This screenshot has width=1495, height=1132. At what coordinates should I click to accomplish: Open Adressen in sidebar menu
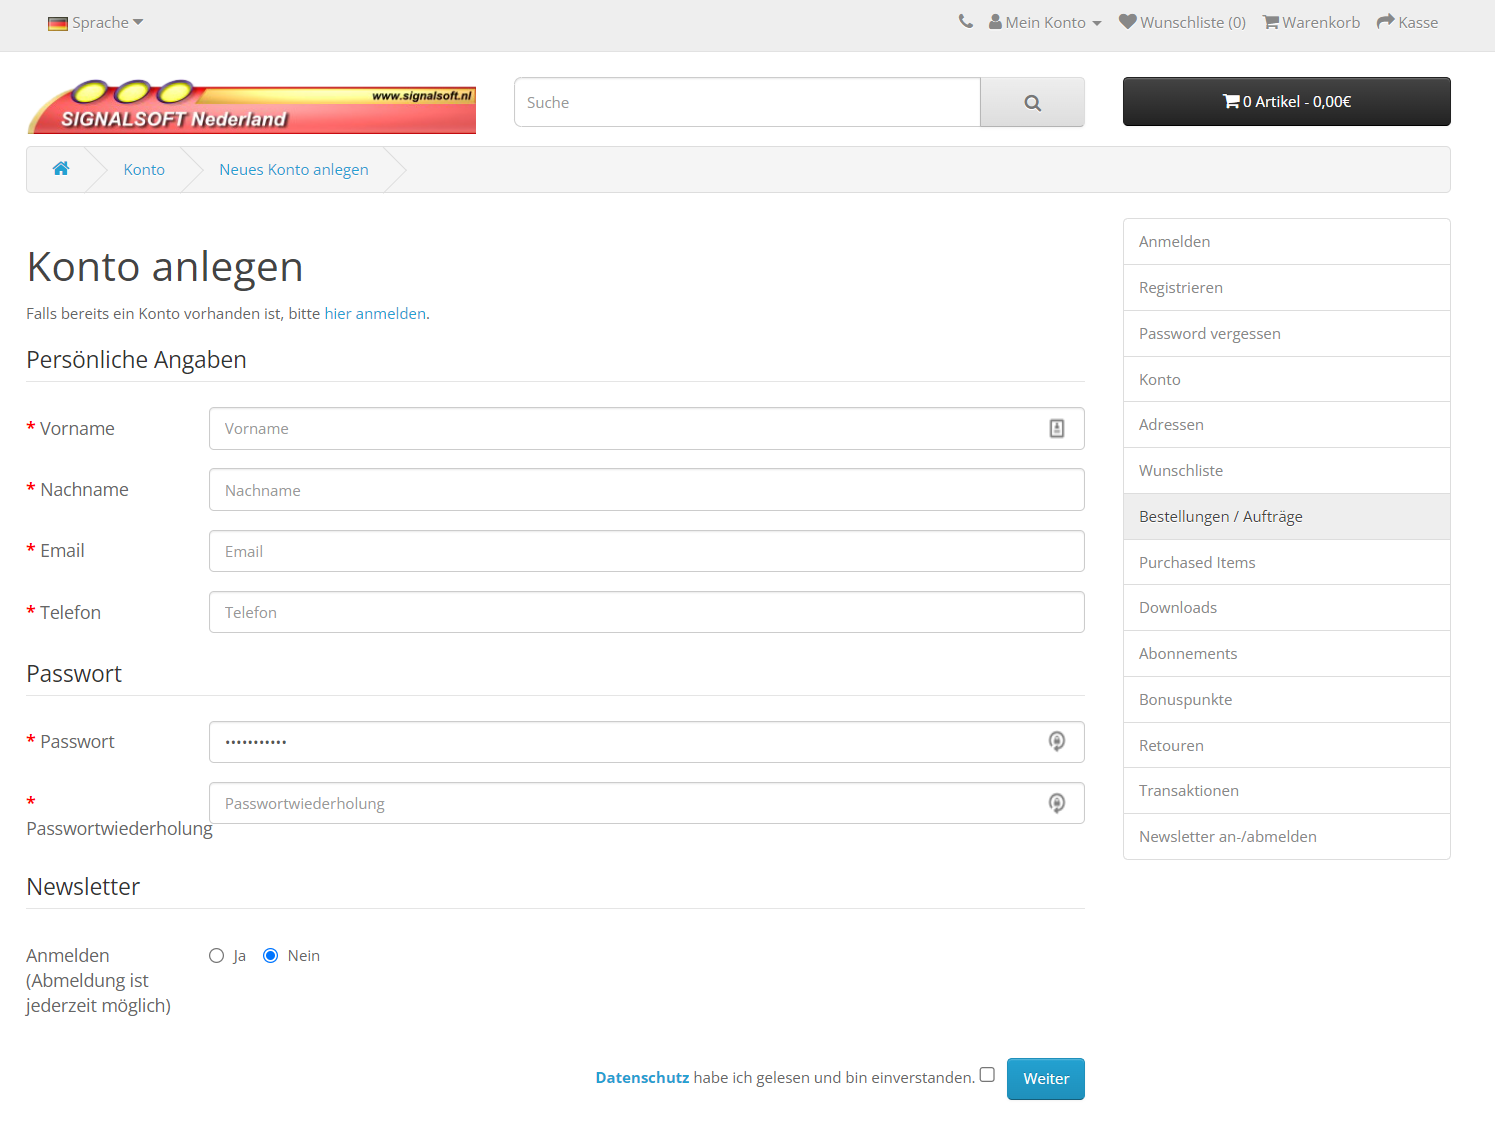pos(1286,425)
